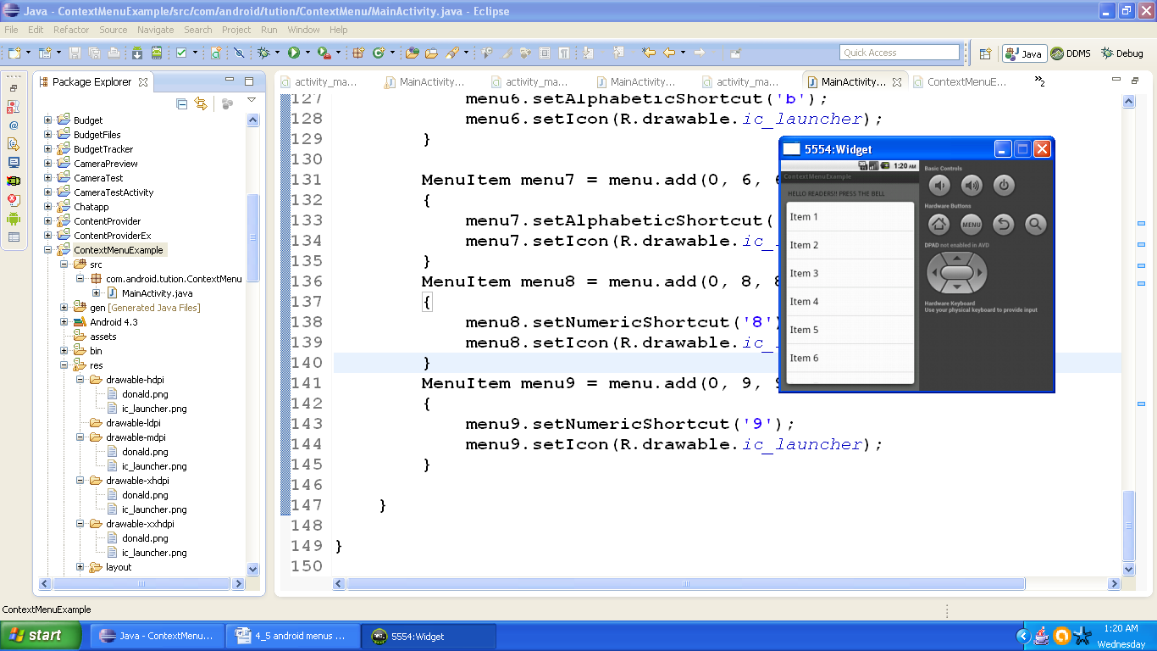Switch to the Debug perspective
Image resolution: width=1157 pixels, height=651 pixels.
click(x=1122, y=53)
